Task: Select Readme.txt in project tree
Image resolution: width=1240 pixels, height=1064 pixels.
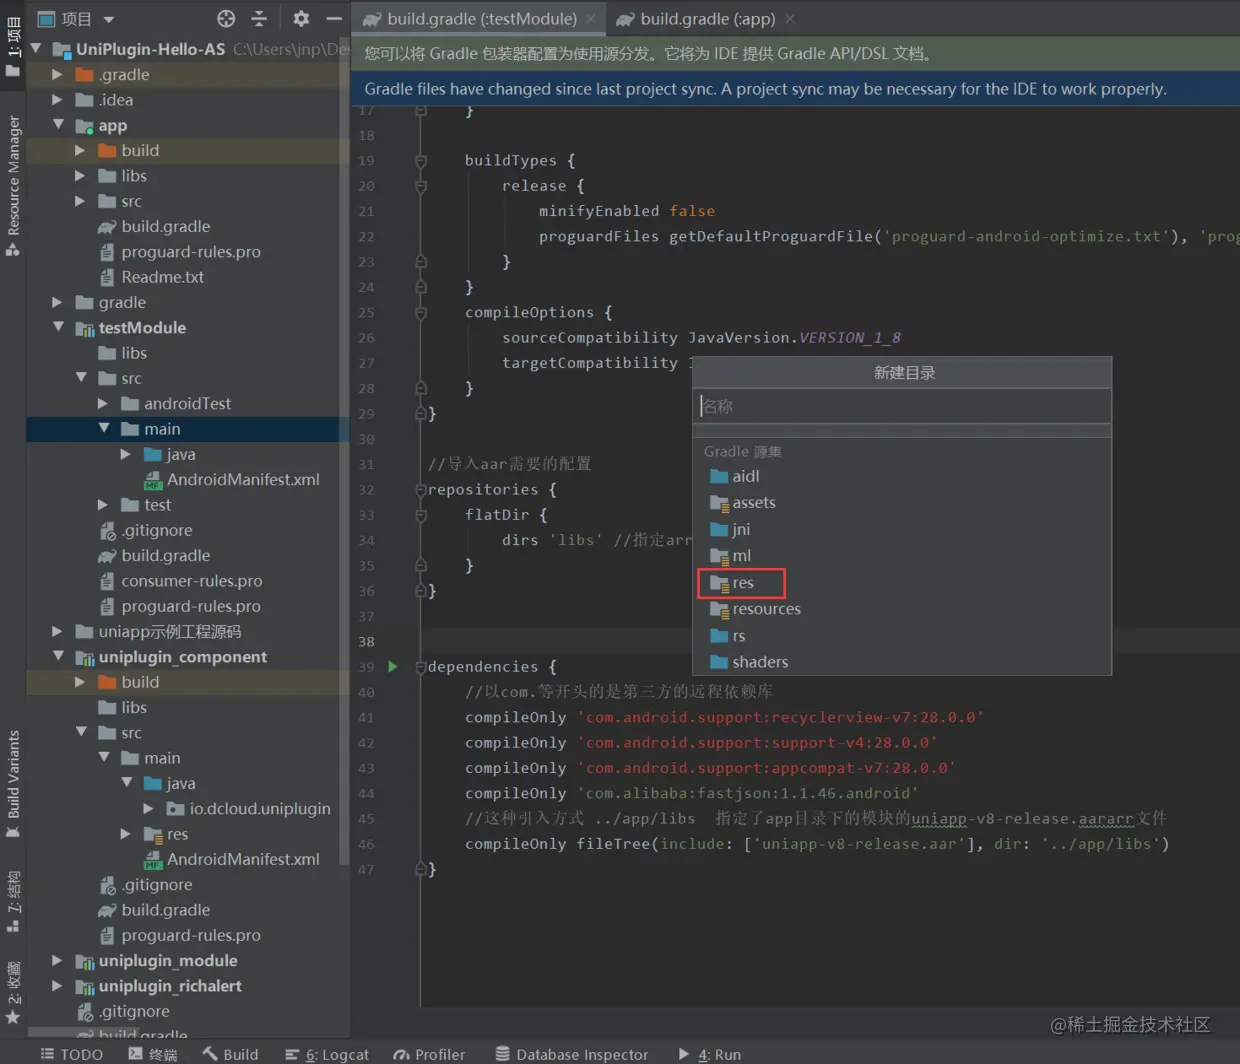Action: pos(151,277)
